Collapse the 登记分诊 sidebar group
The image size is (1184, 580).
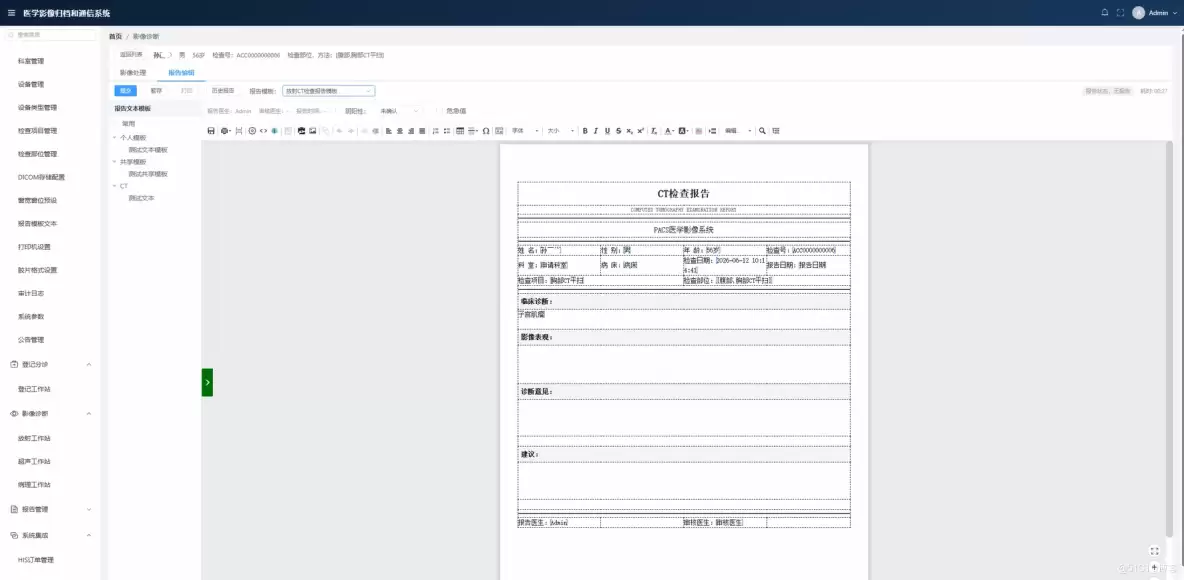tap(88, 364)
